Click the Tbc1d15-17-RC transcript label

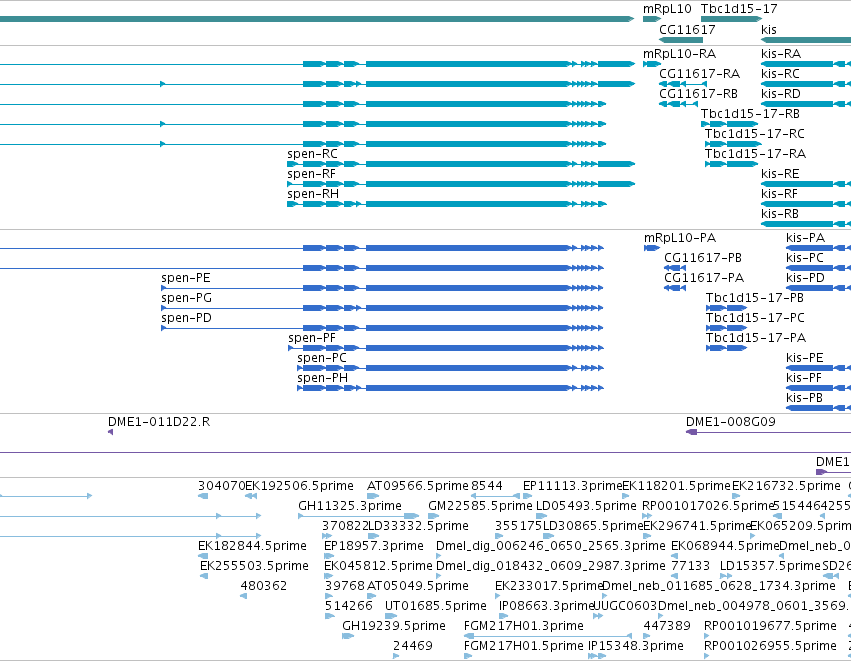point(754,134)
